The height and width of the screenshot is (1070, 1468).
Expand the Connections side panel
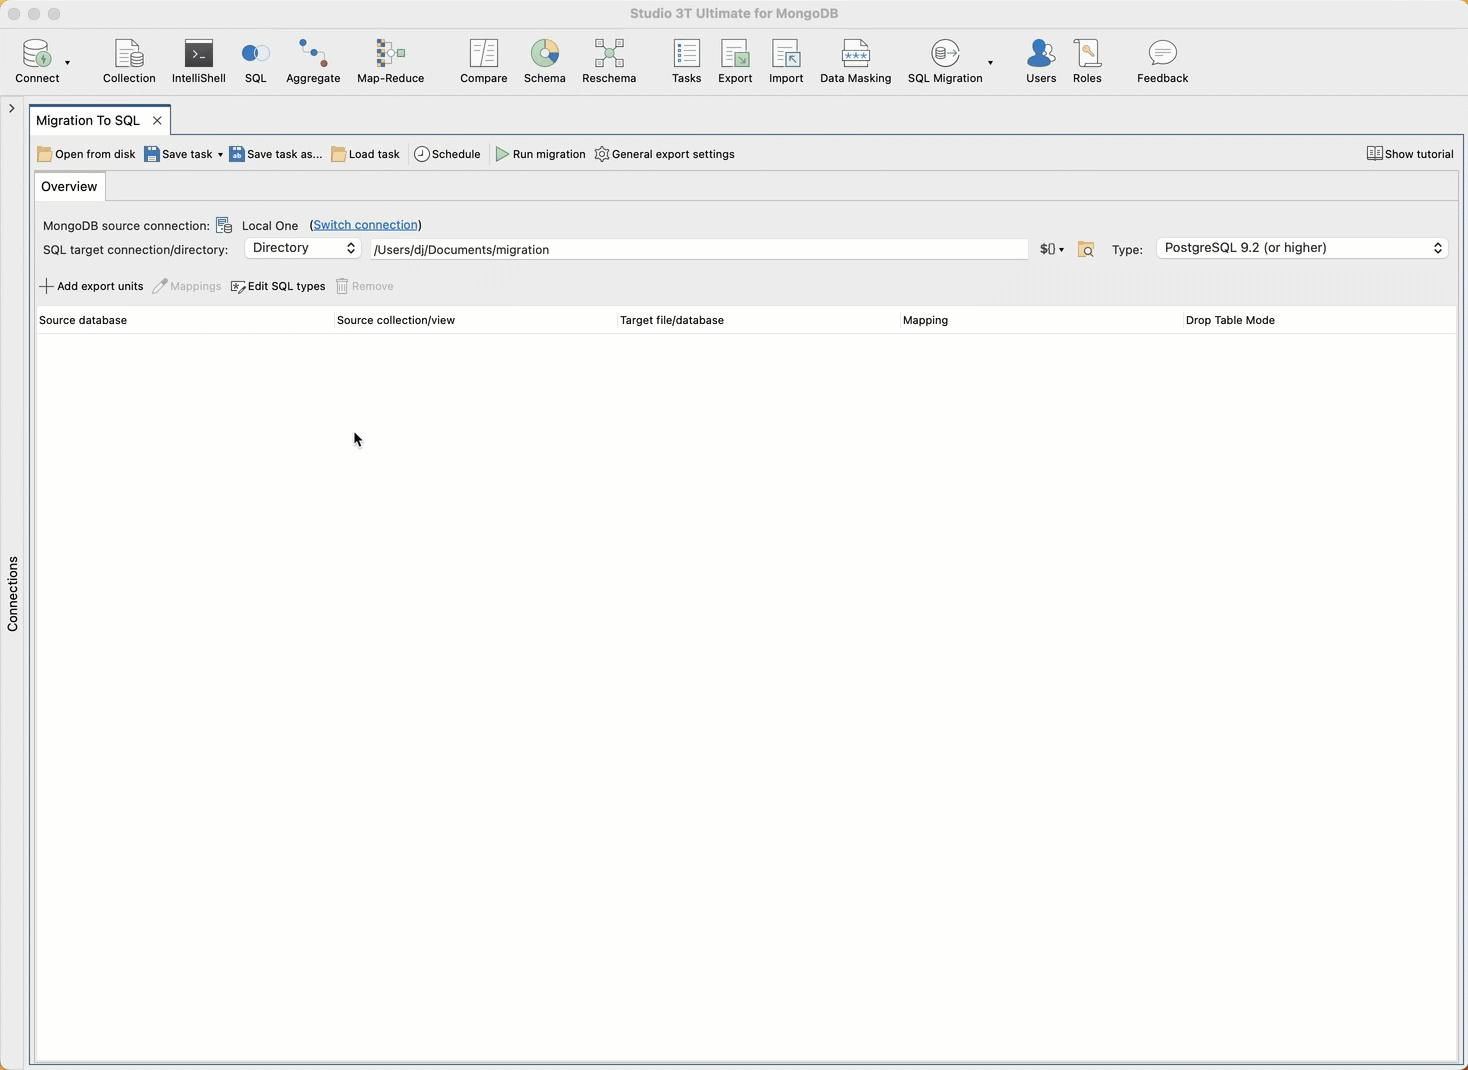pyautogui.click(x=12, y=108)
